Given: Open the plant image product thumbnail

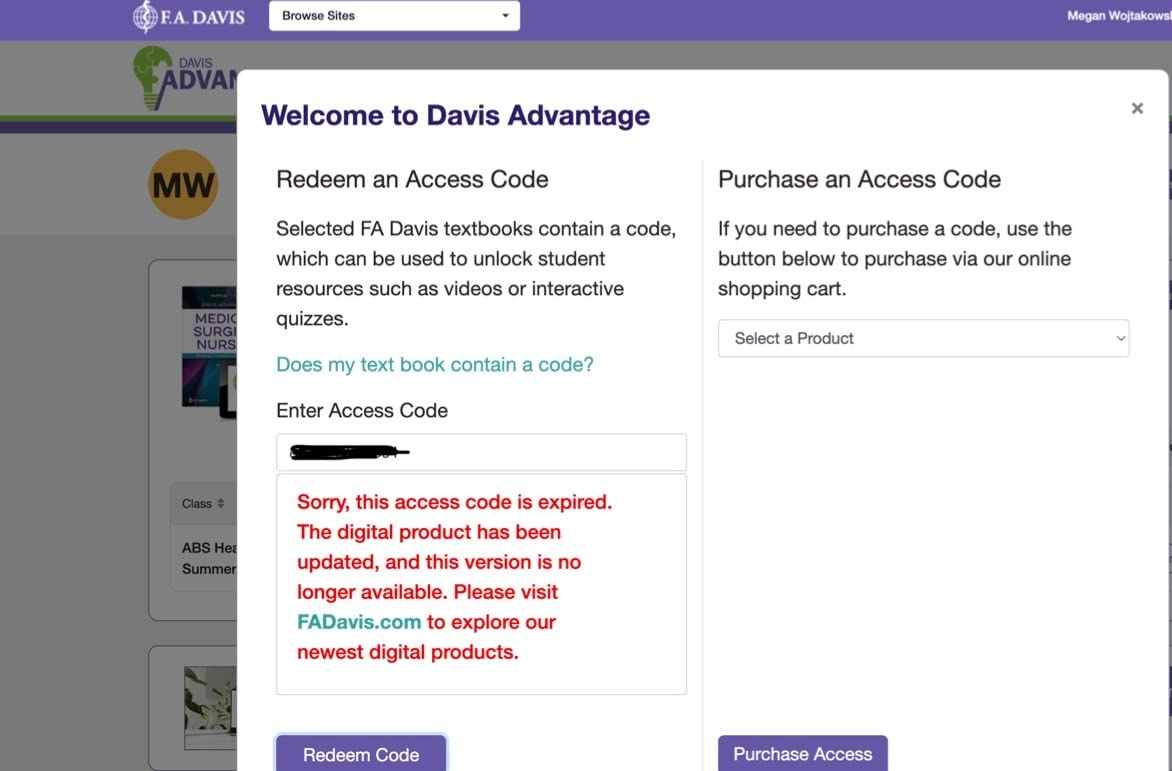Looking at the screenshot, I should point(210,707).
